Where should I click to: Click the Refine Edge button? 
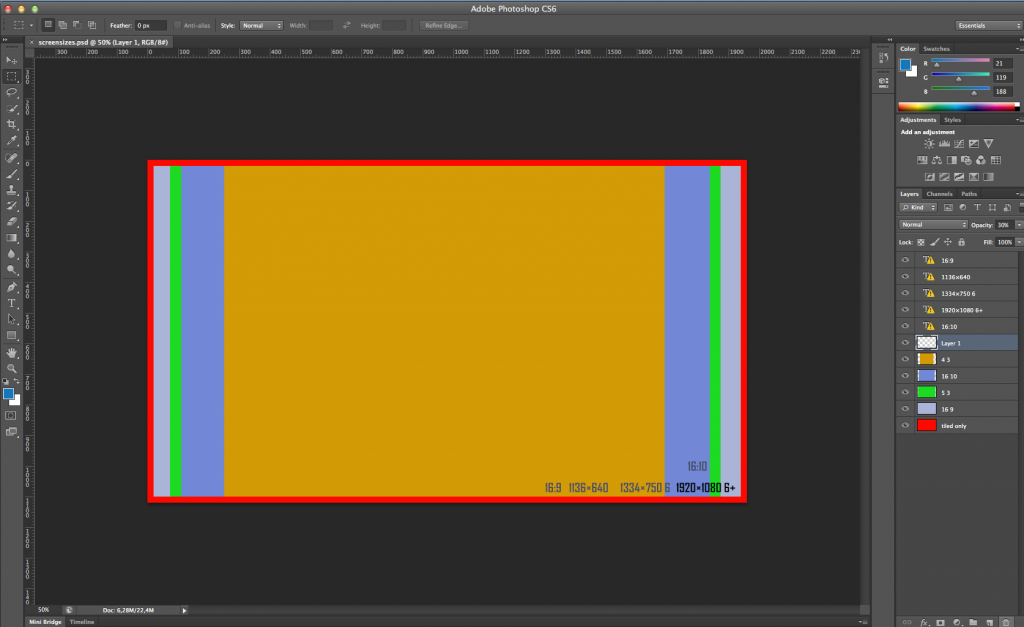(x=443, y=25)
